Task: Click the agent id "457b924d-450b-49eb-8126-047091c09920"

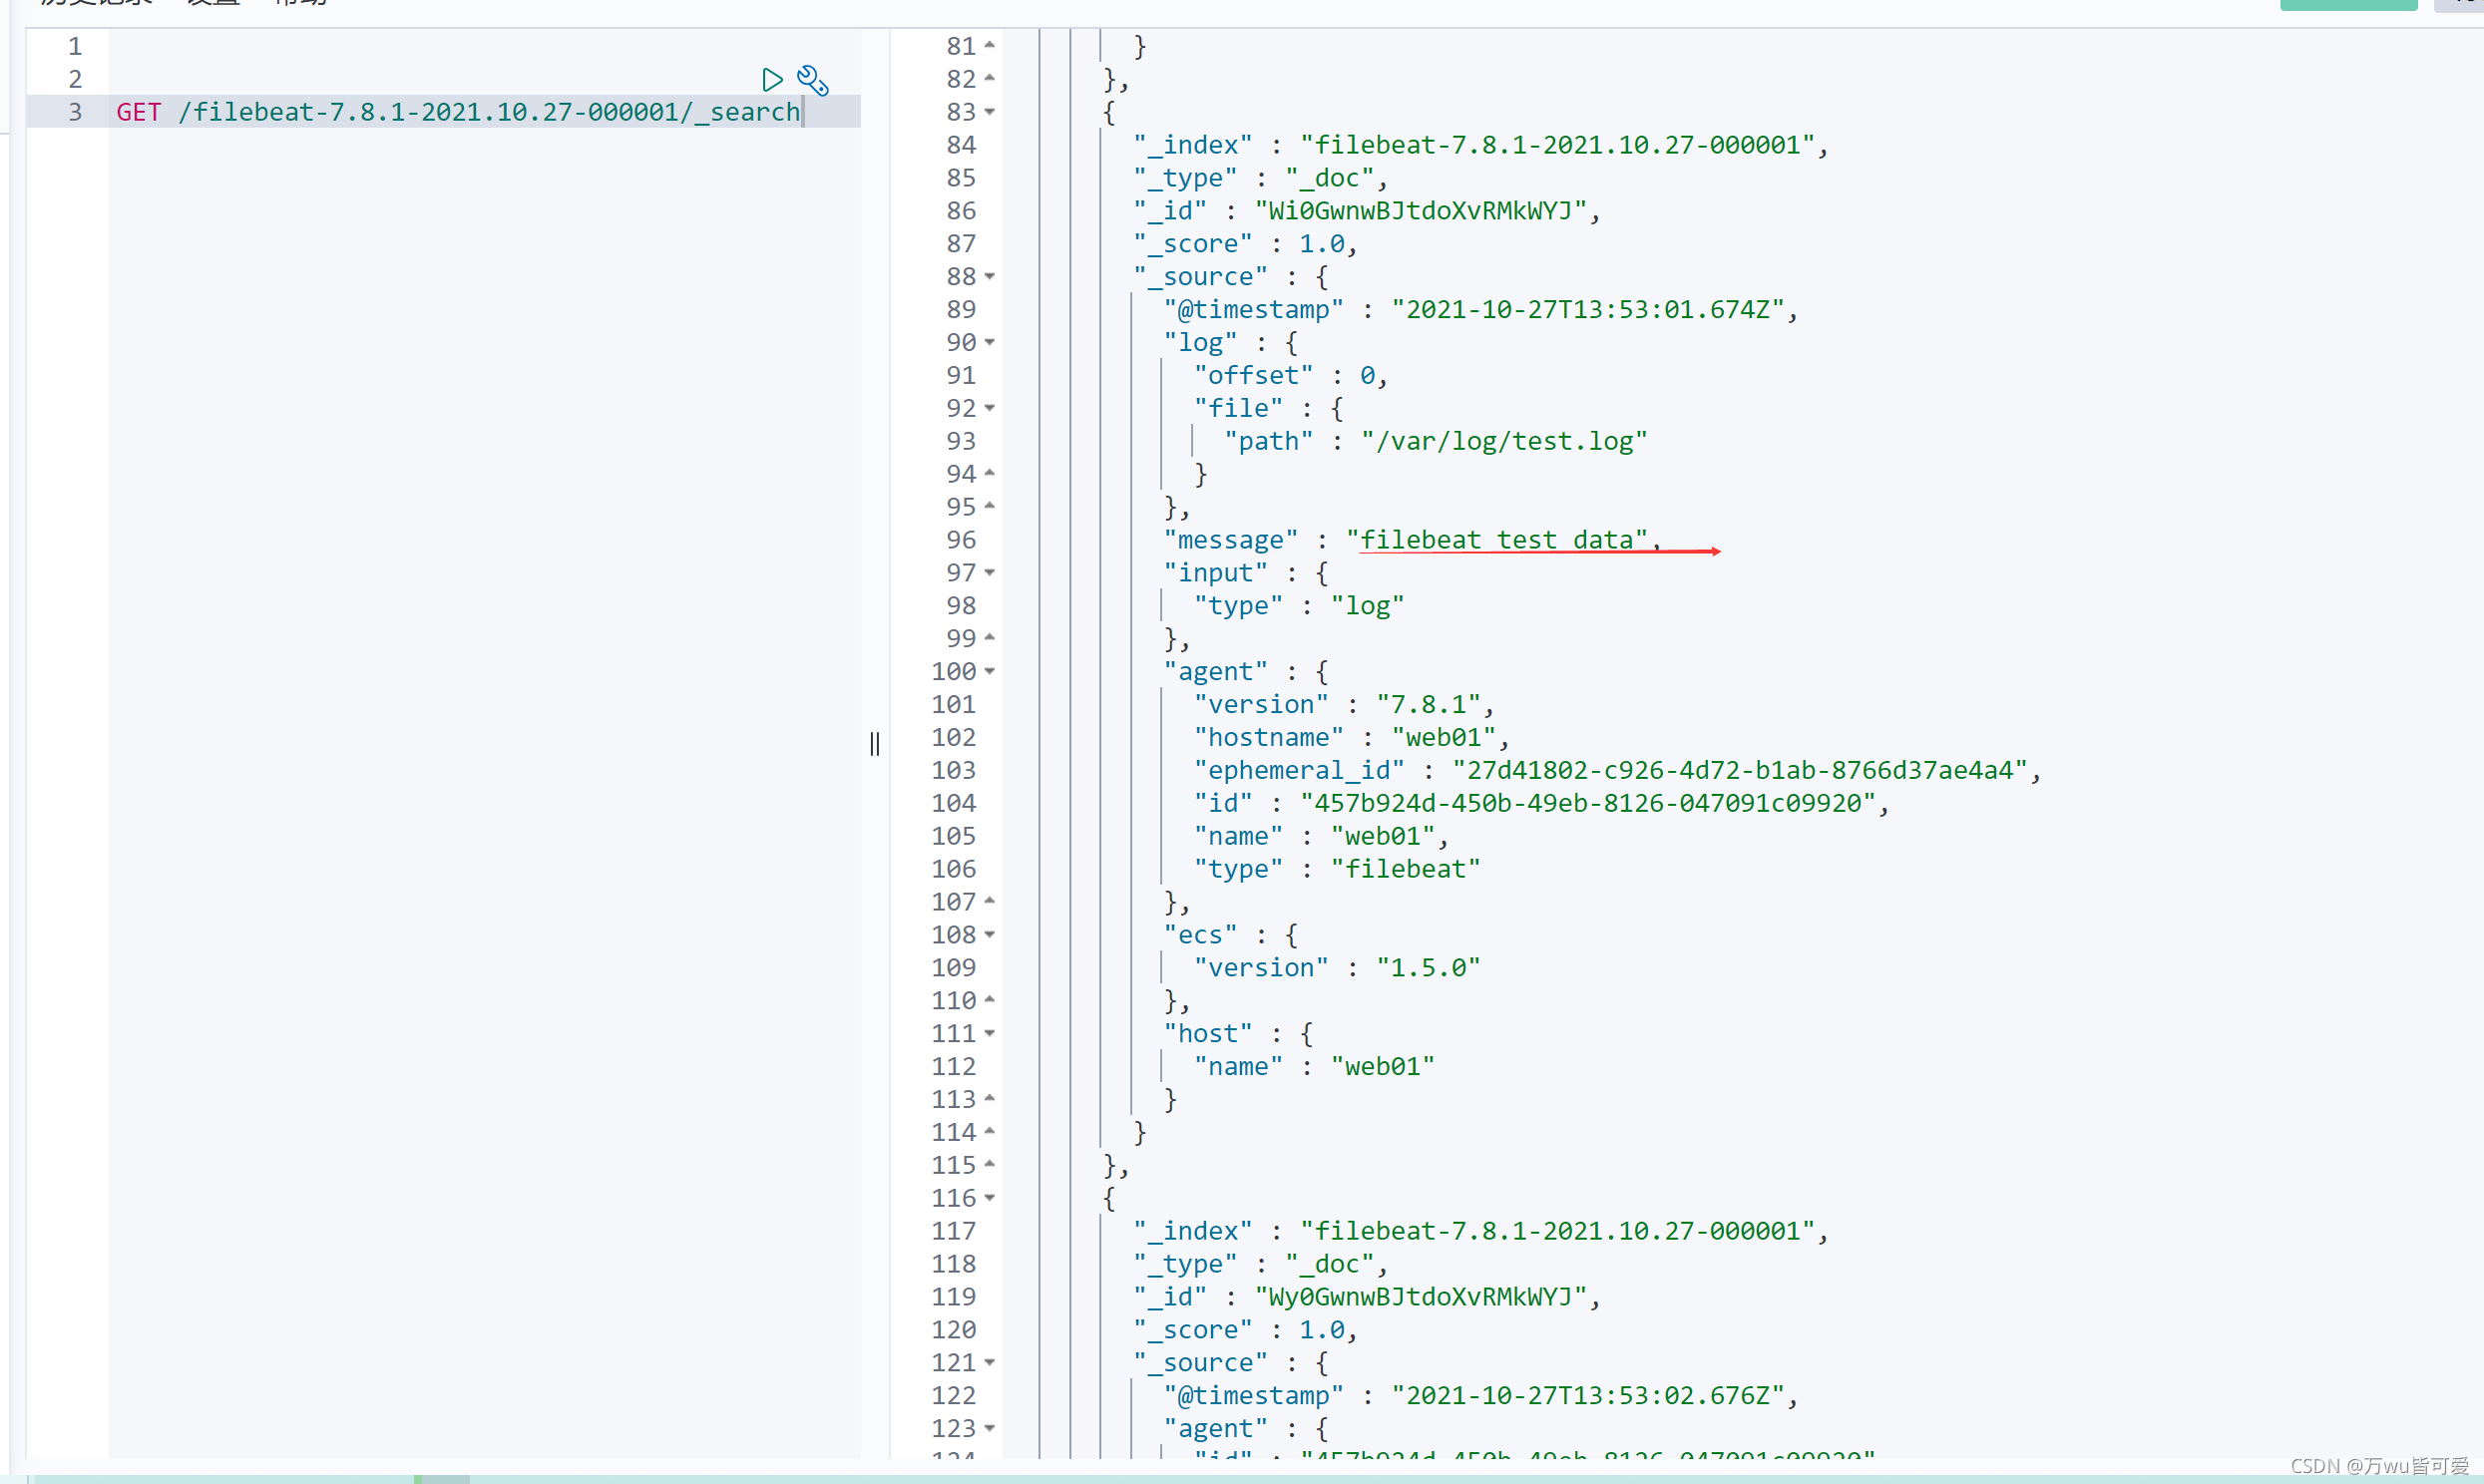Action: tap(1588, 803)
